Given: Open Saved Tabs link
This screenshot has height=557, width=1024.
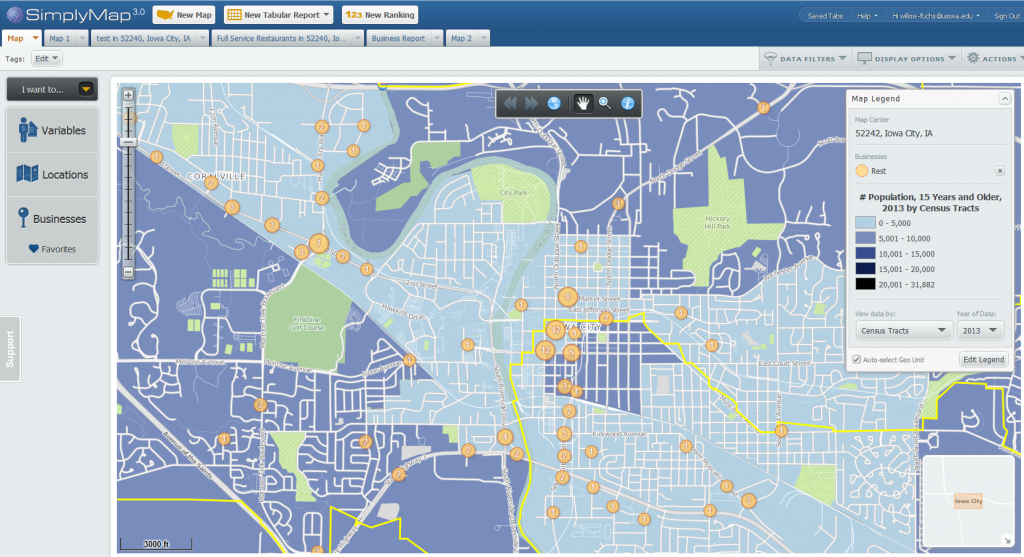Looking at the screenshot, I should (825, 16).
